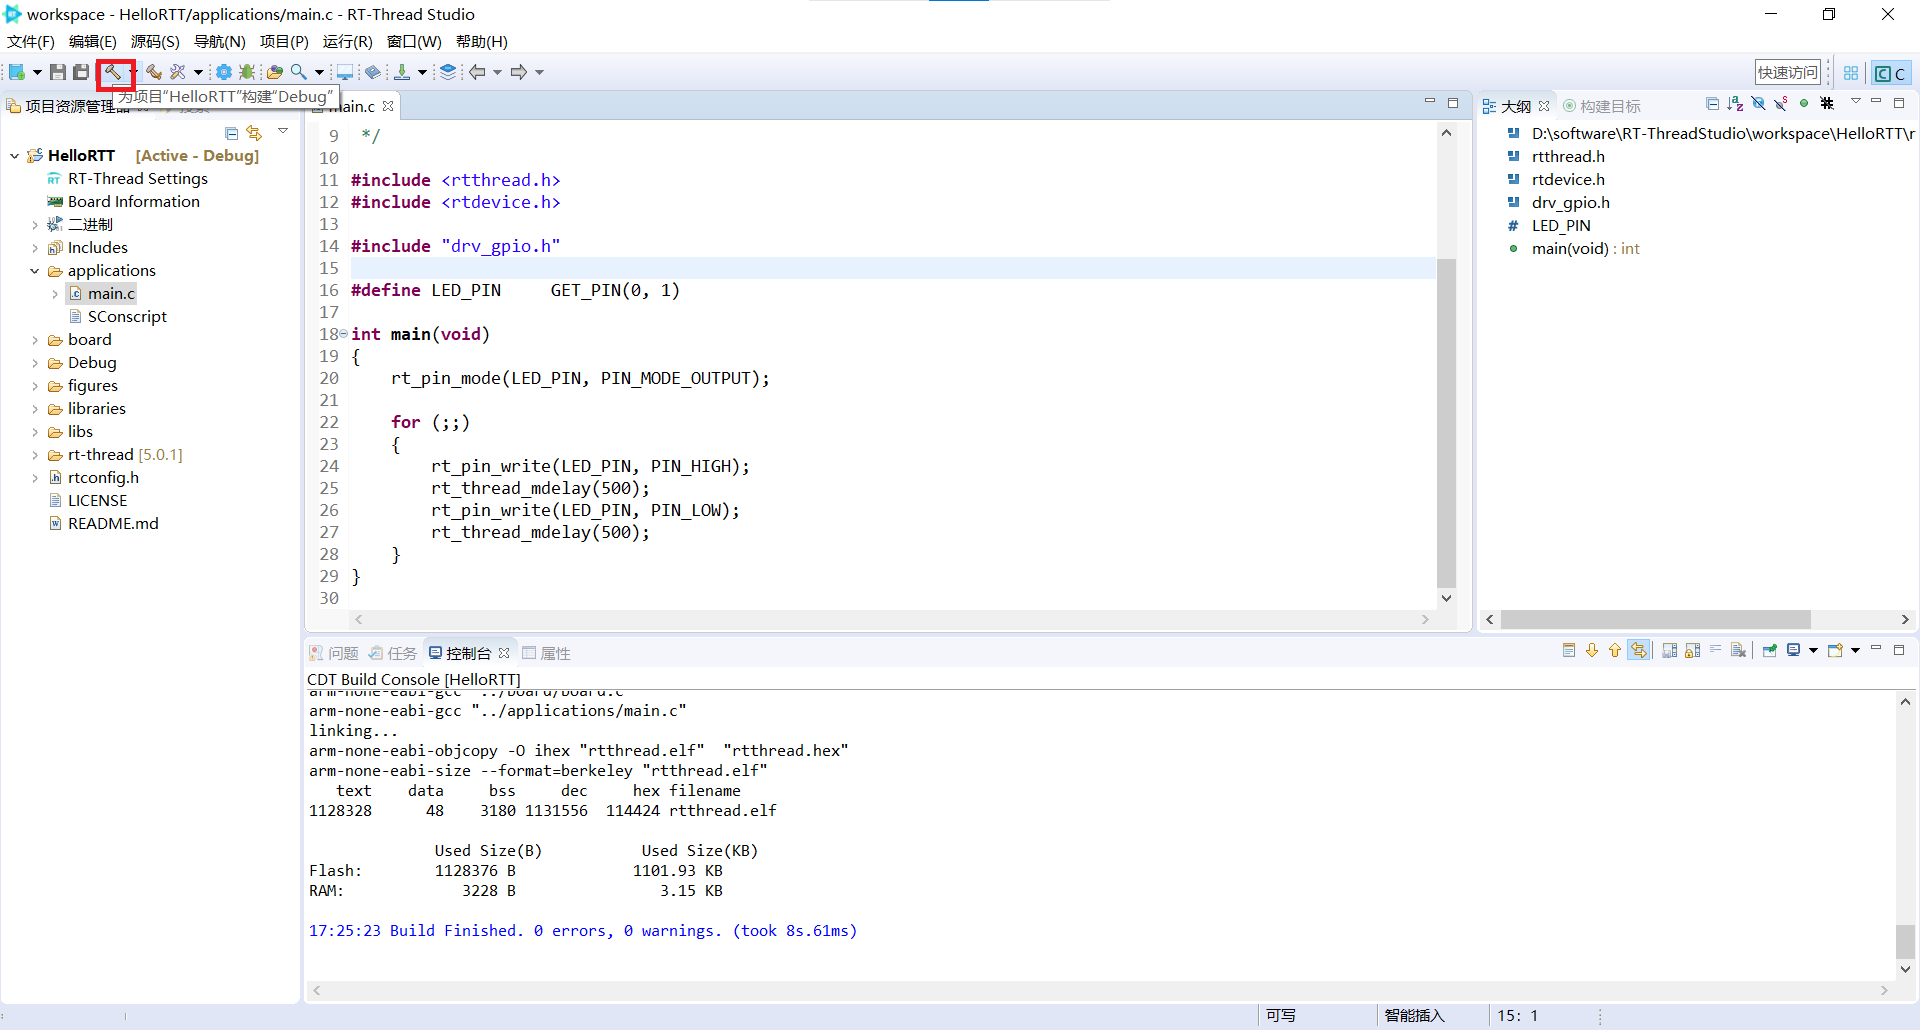Open the search icon dropdown arrow
The width and height of the screenshot is (1920, 1030).
click(x=319, y=73)
